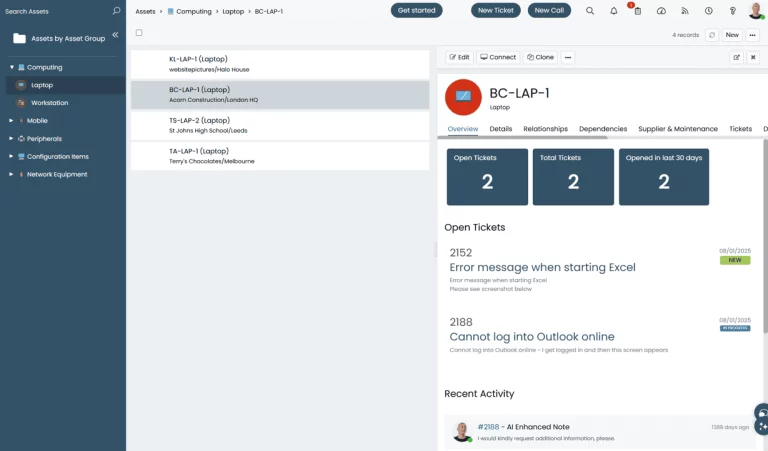The height and width of the screenshot is (451, 768).
Task: Refresh the asset records list
Action: coord(711,35)
